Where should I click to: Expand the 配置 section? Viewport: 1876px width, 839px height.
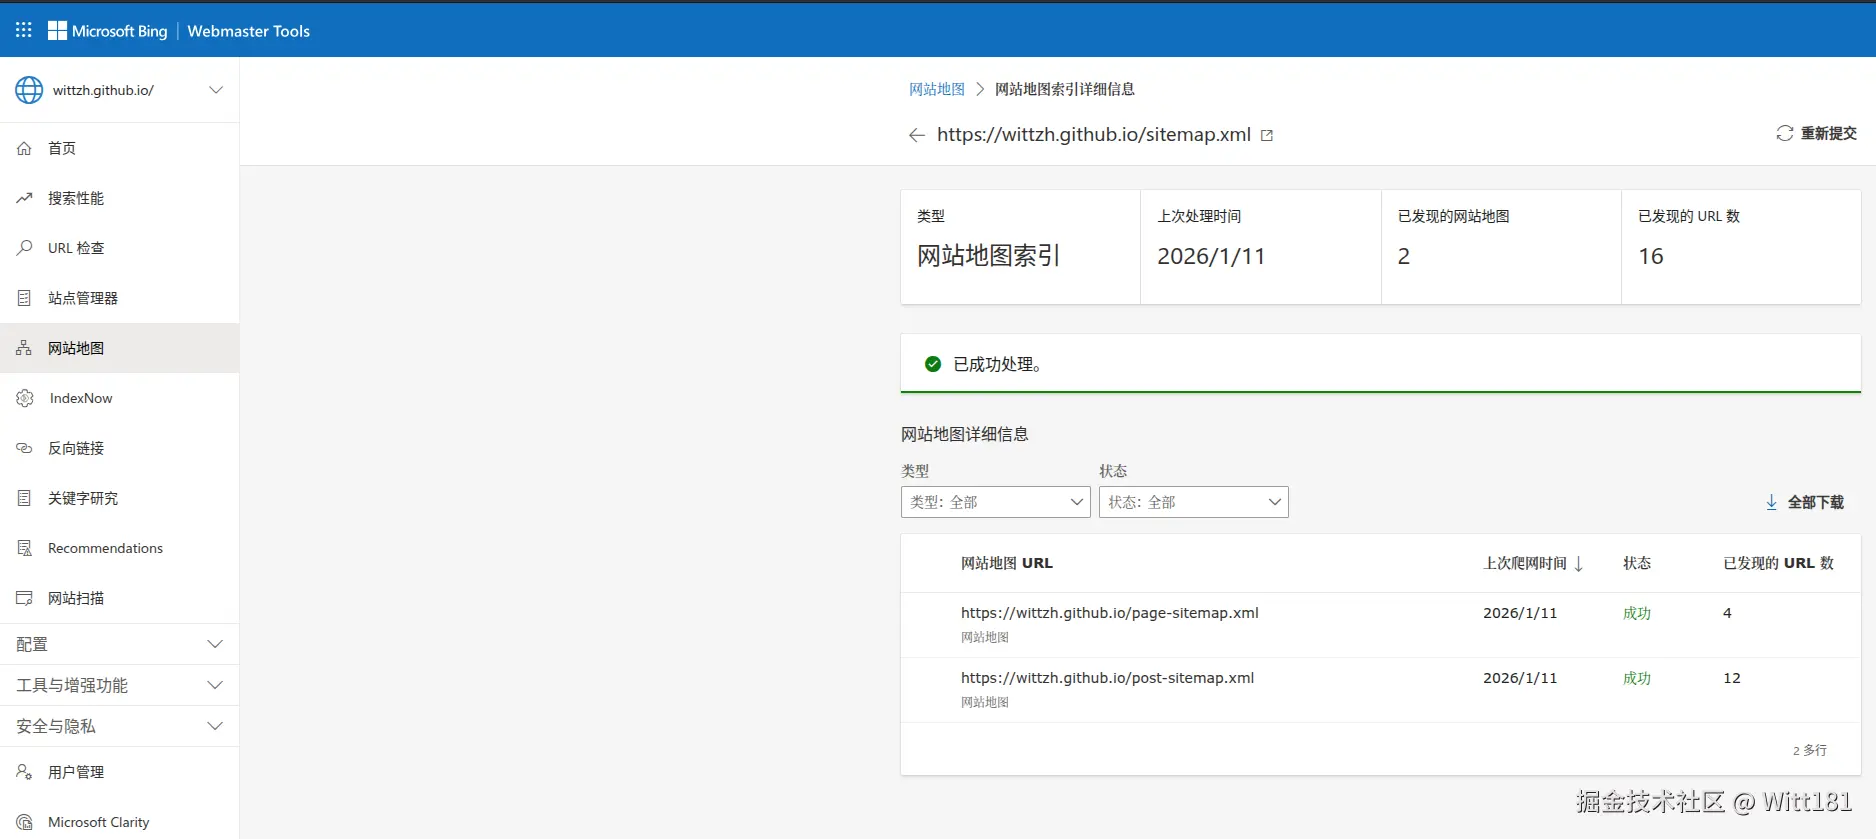pos(120,644)
